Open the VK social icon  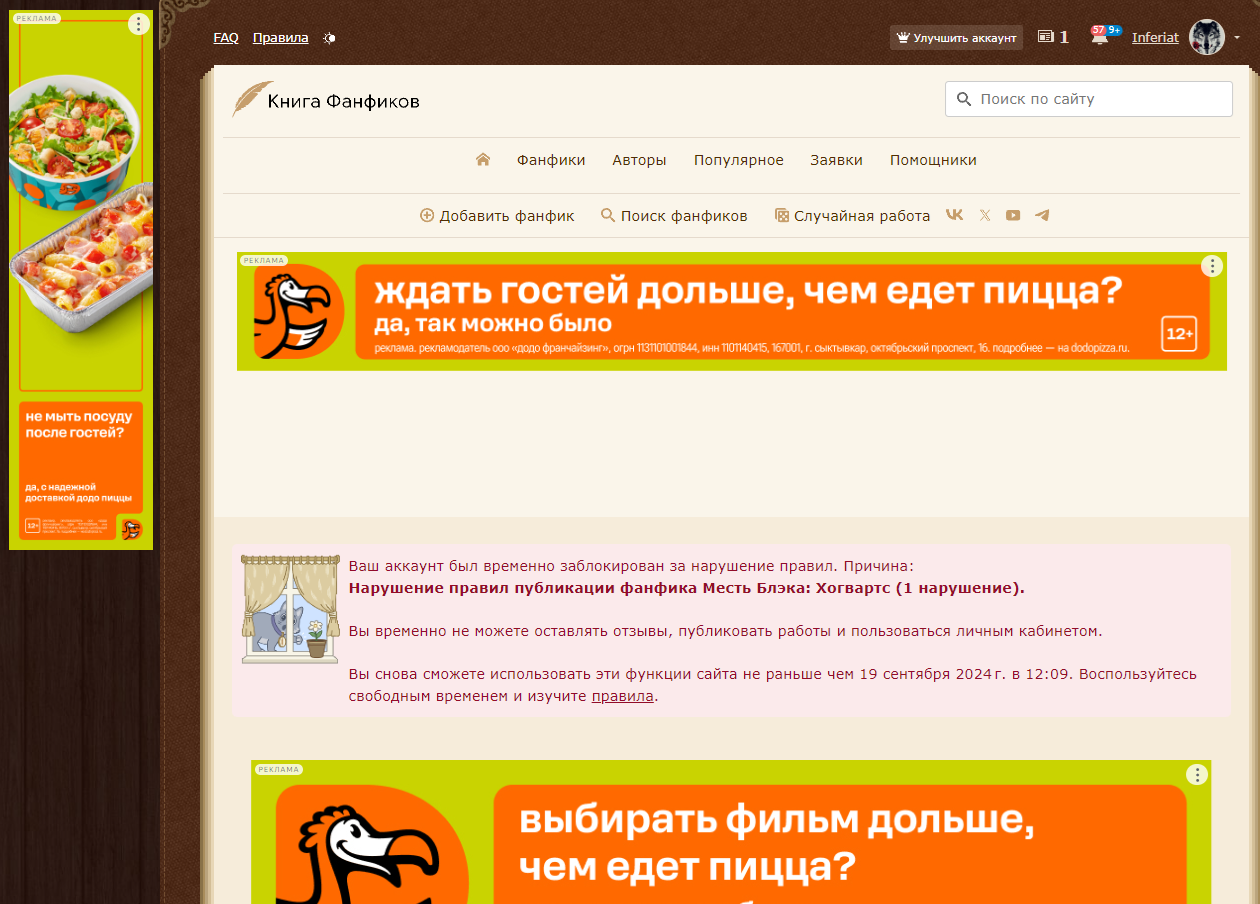coord(954,215)
